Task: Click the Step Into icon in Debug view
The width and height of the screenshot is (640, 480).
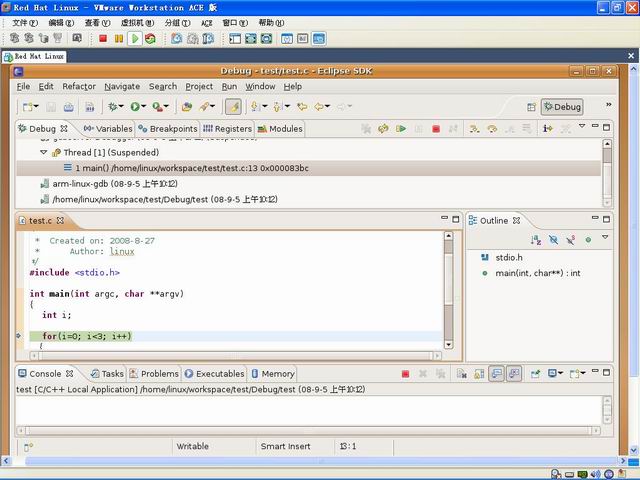Action: 474,129
